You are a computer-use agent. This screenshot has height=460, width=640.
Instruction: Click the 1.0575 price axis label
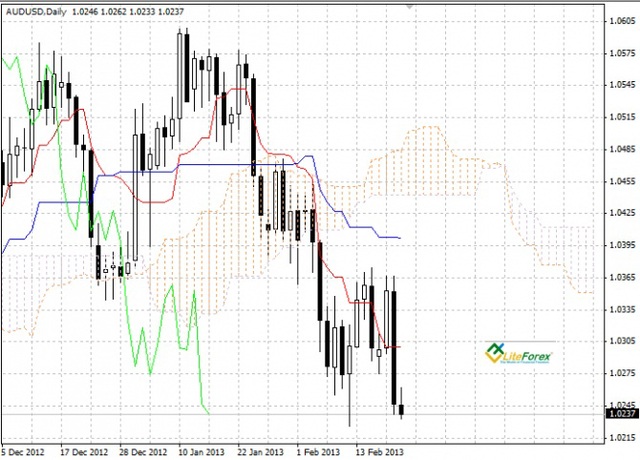[622, 53]
